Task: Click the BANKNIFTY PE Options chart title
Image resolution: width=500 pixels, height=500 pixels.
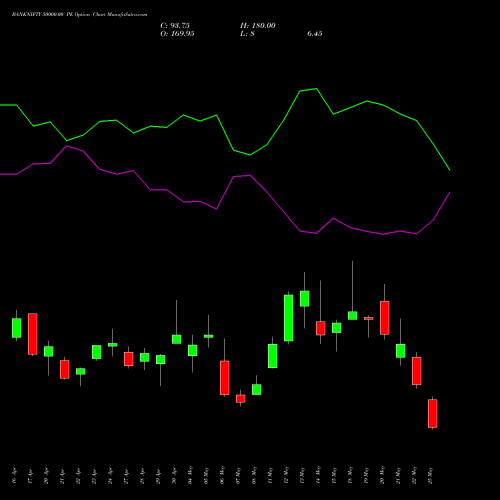Action: point(79,15)
